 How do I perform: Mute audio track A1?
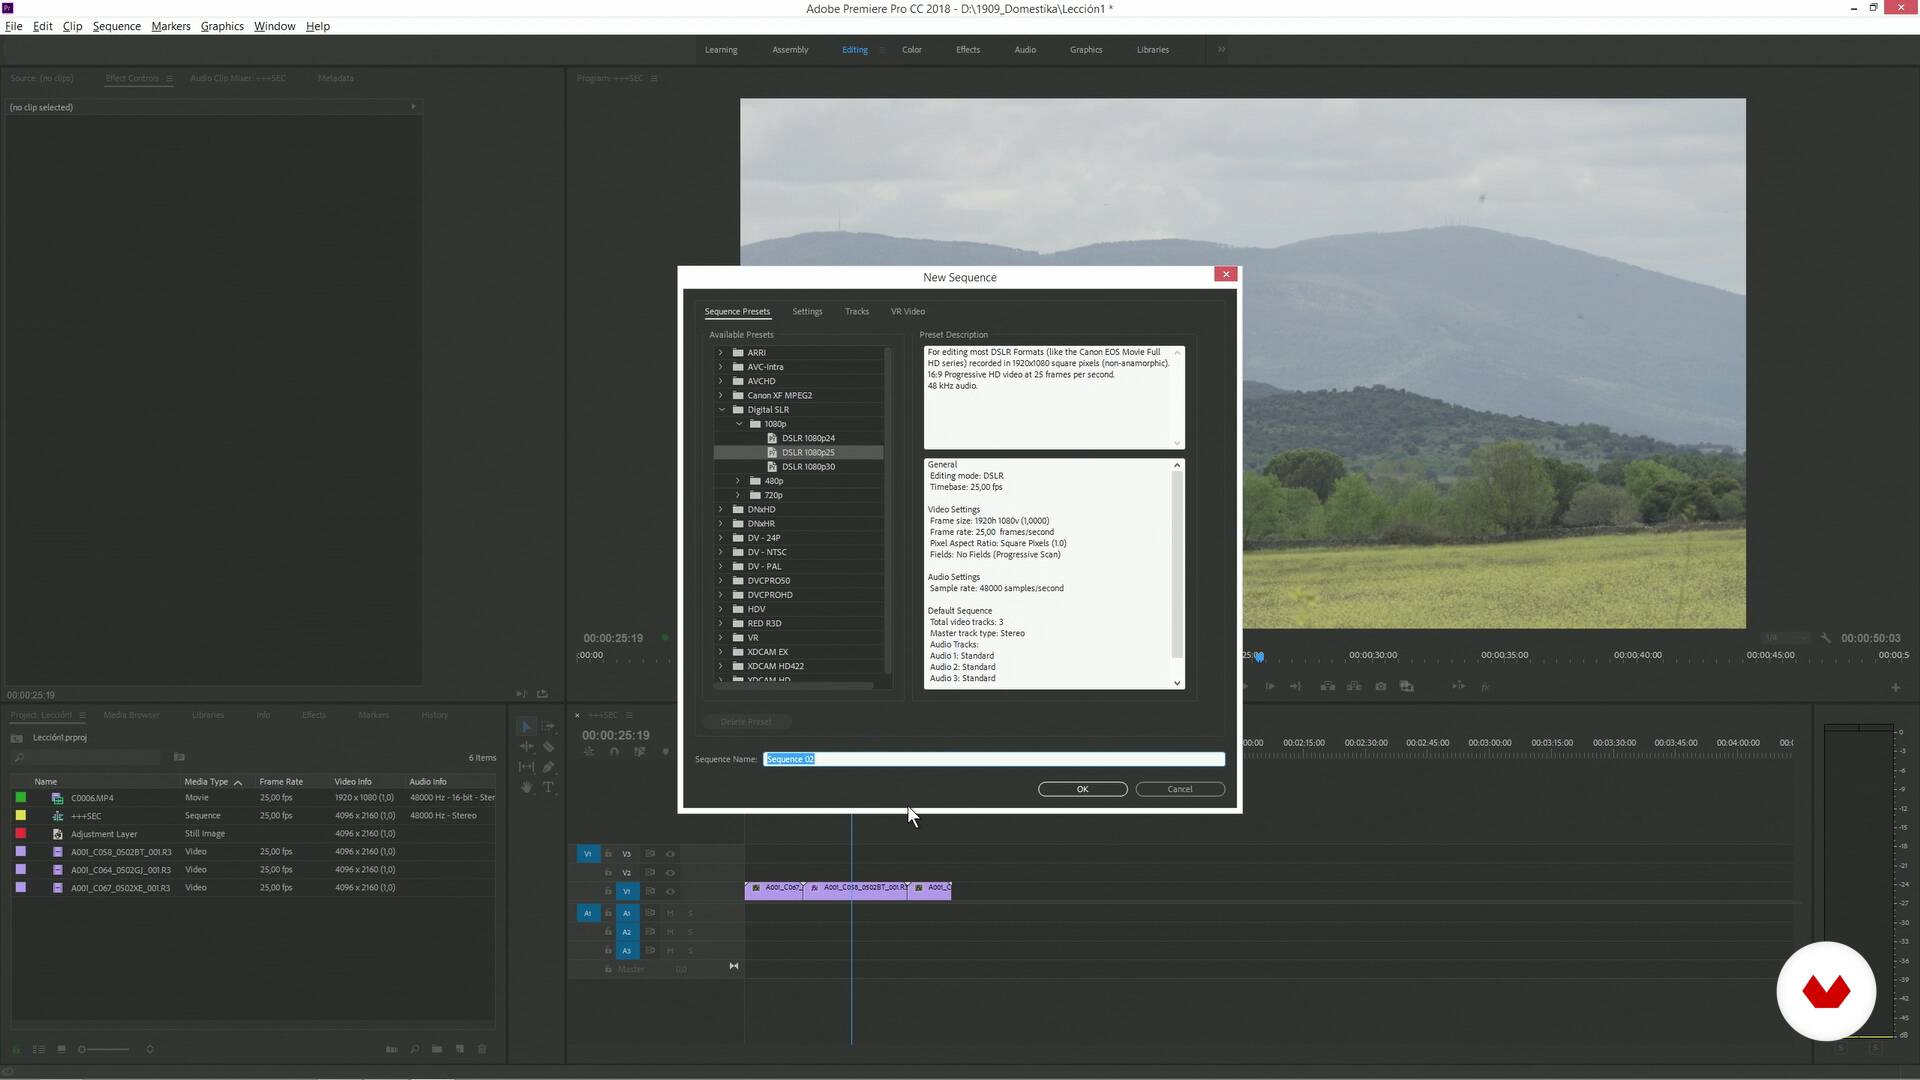pyautogui.click(x=670, y=913)
